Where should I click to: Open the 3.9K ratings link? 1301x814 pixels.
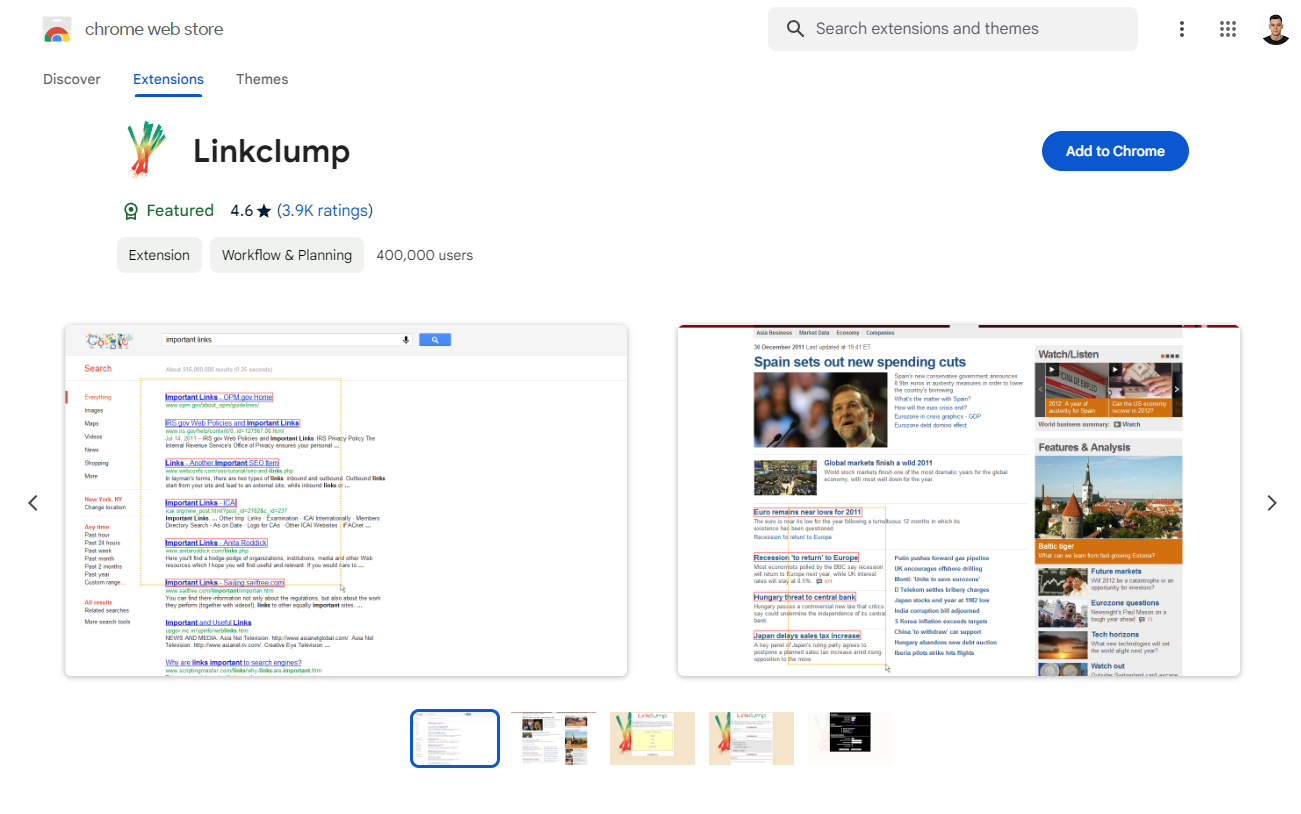coord(324,211)
